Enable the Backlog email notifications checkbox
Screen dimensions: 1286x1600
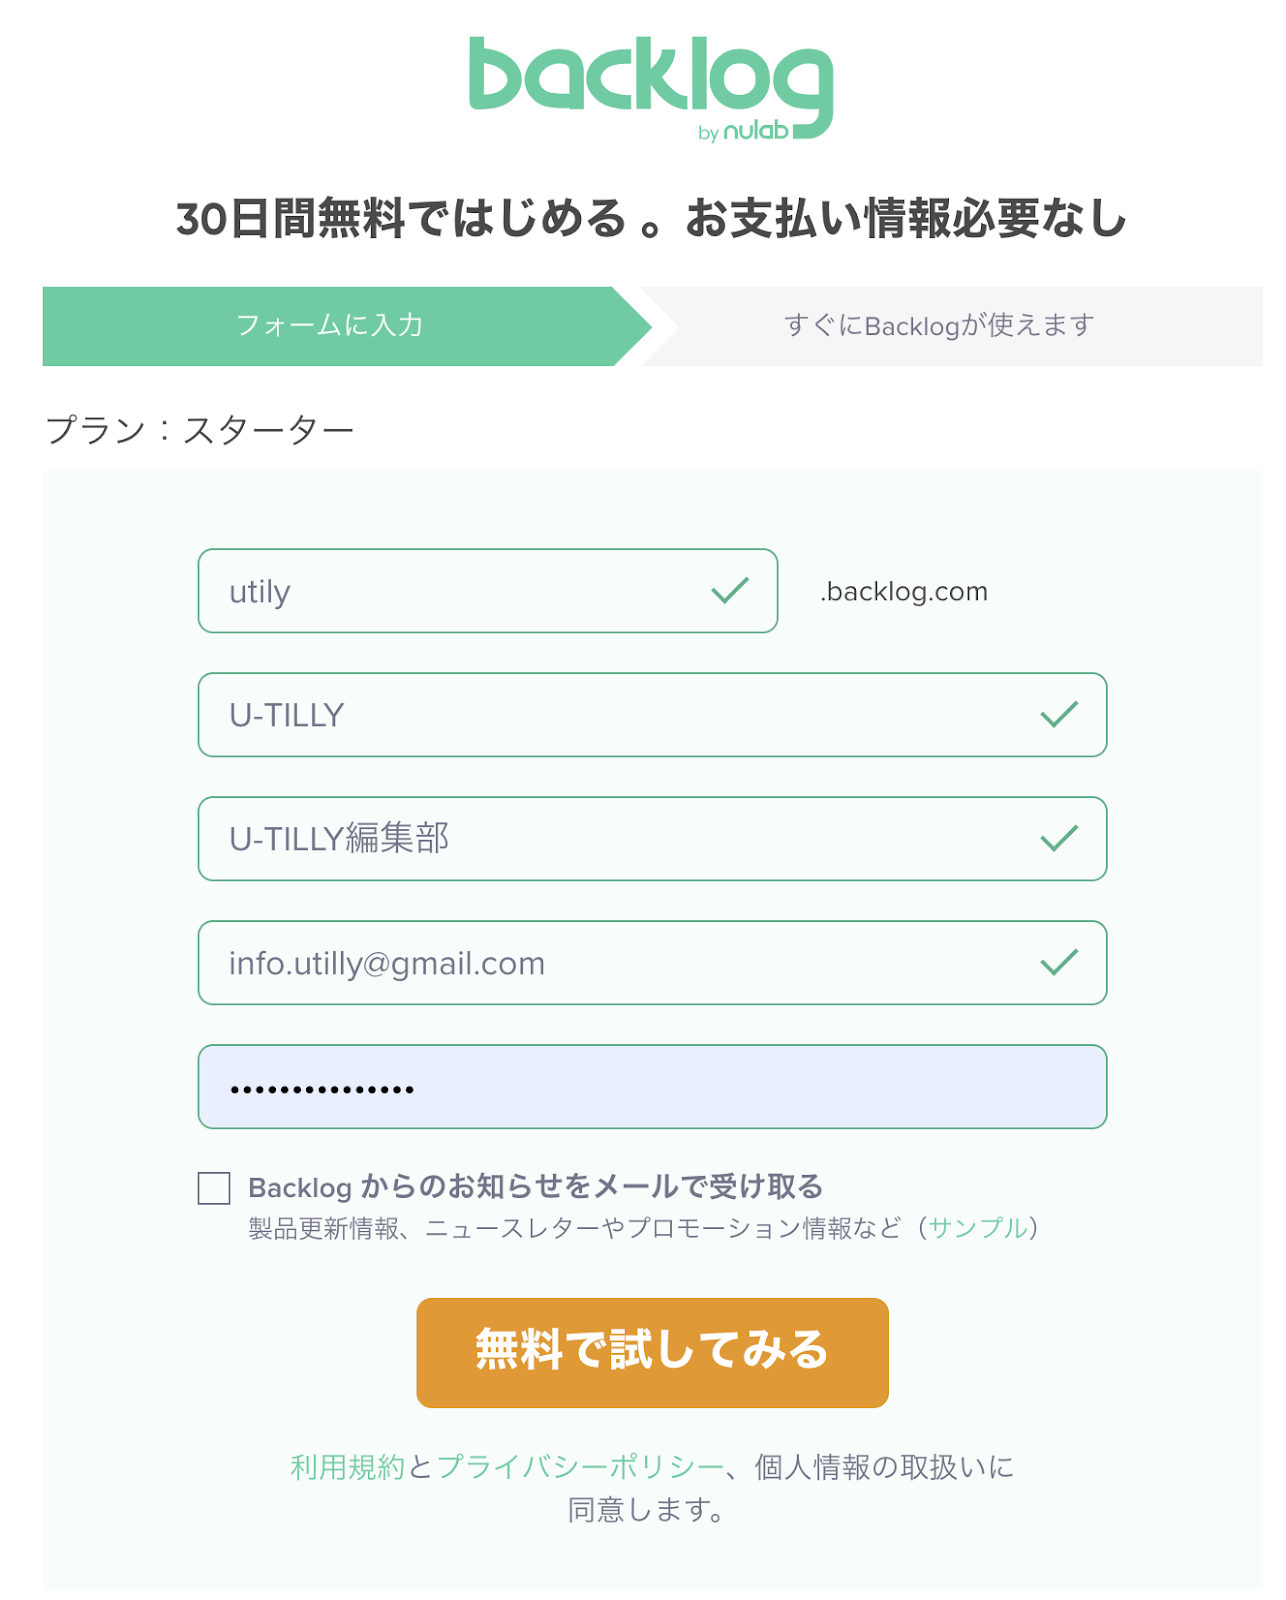click(x=214, y=1188)
